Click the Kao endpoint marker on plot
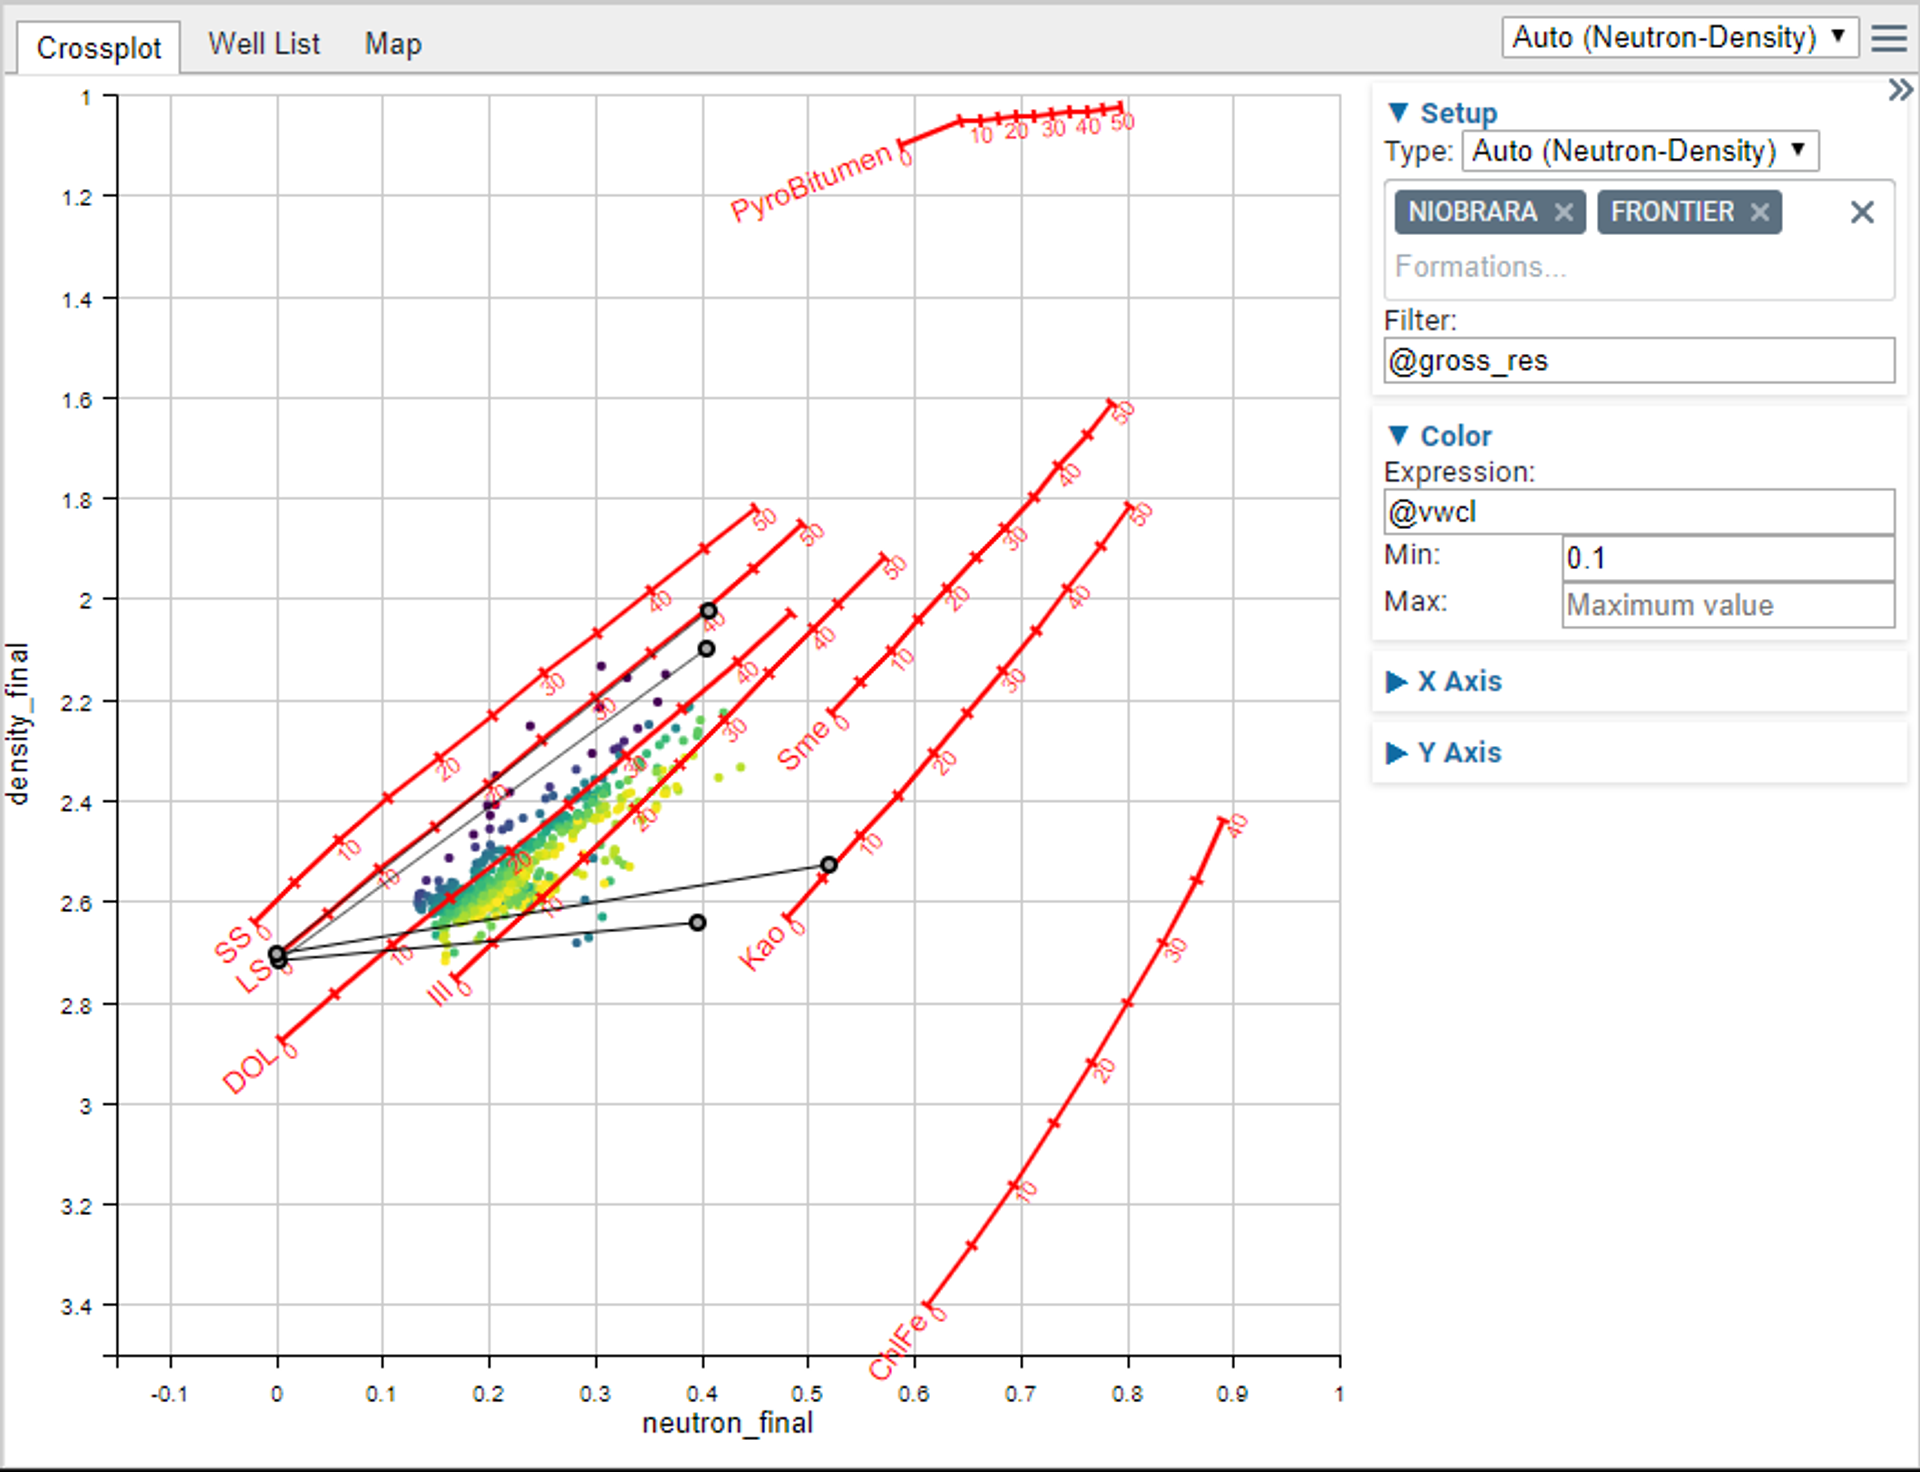This screenshot has height=1472, width=1920. 828,864
